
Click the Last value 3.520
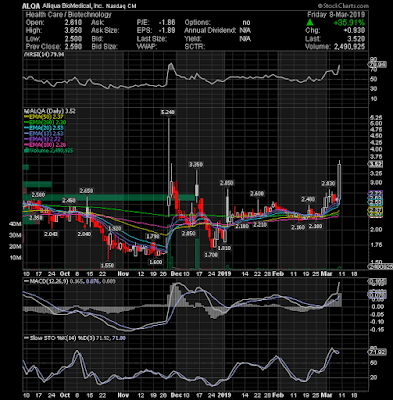356,39
